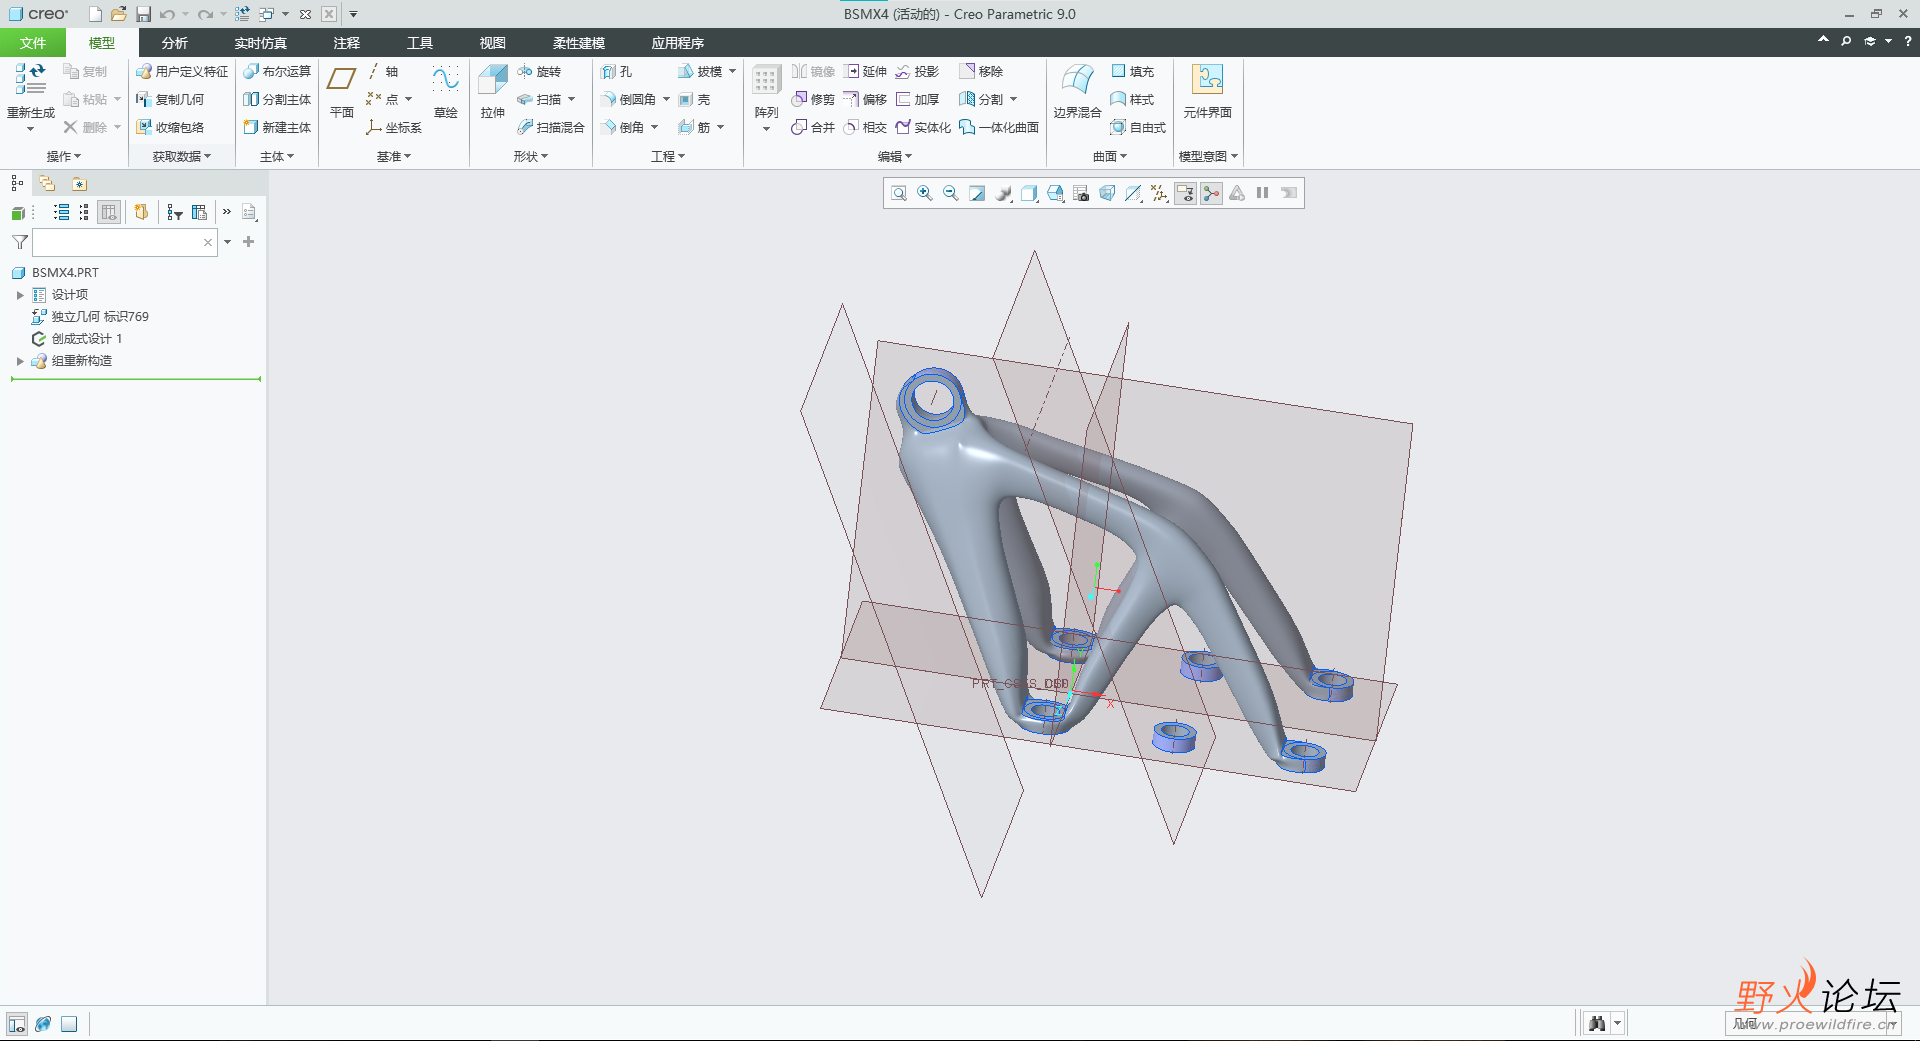
Task: Click the Zoom Out icon in graphics toolbar
Action: pos(951,193)
